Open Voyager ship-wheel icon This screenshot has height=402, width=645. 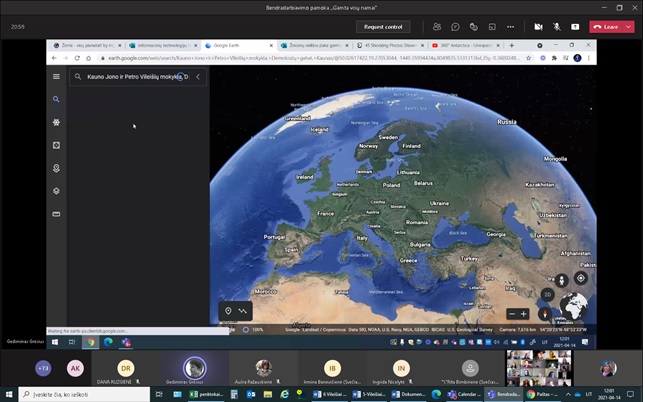pos(56,122)
